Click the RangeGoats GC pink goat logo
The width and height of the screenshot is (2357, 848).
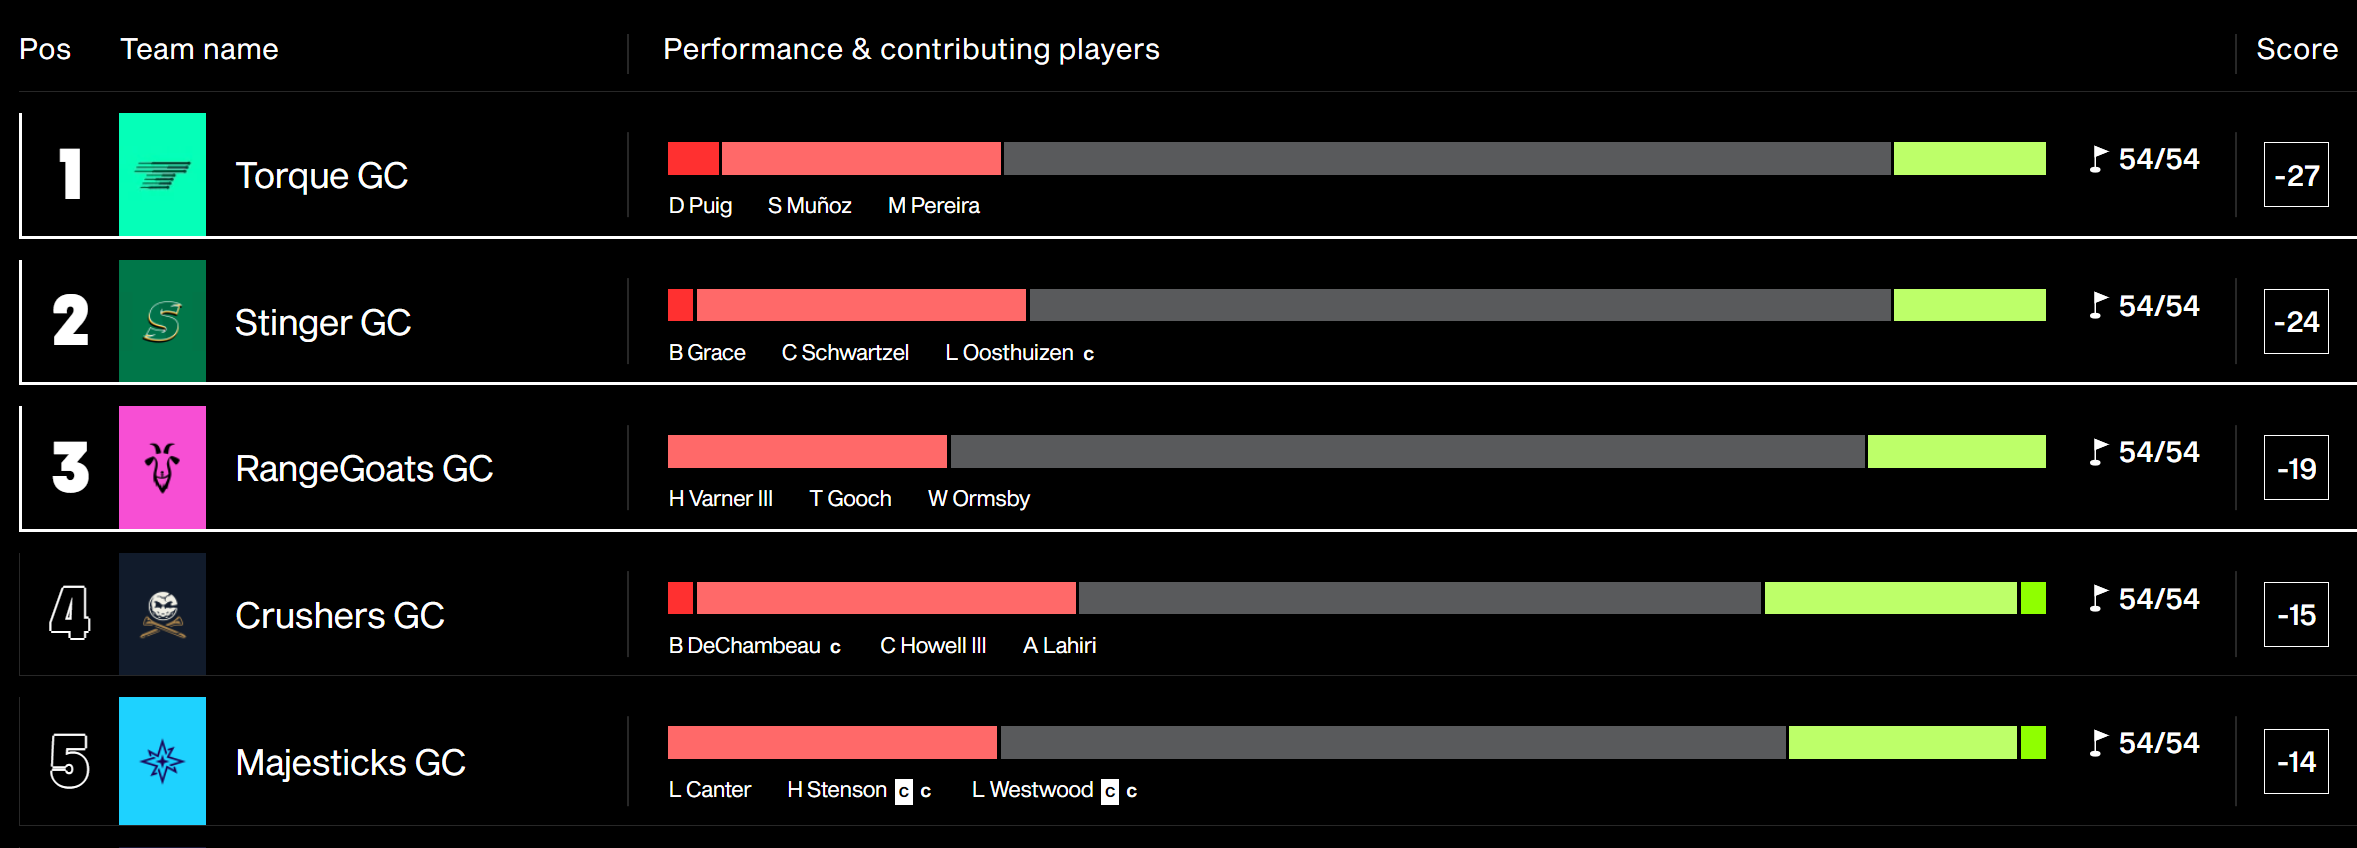pyautogui.click(x=162, y=467)
